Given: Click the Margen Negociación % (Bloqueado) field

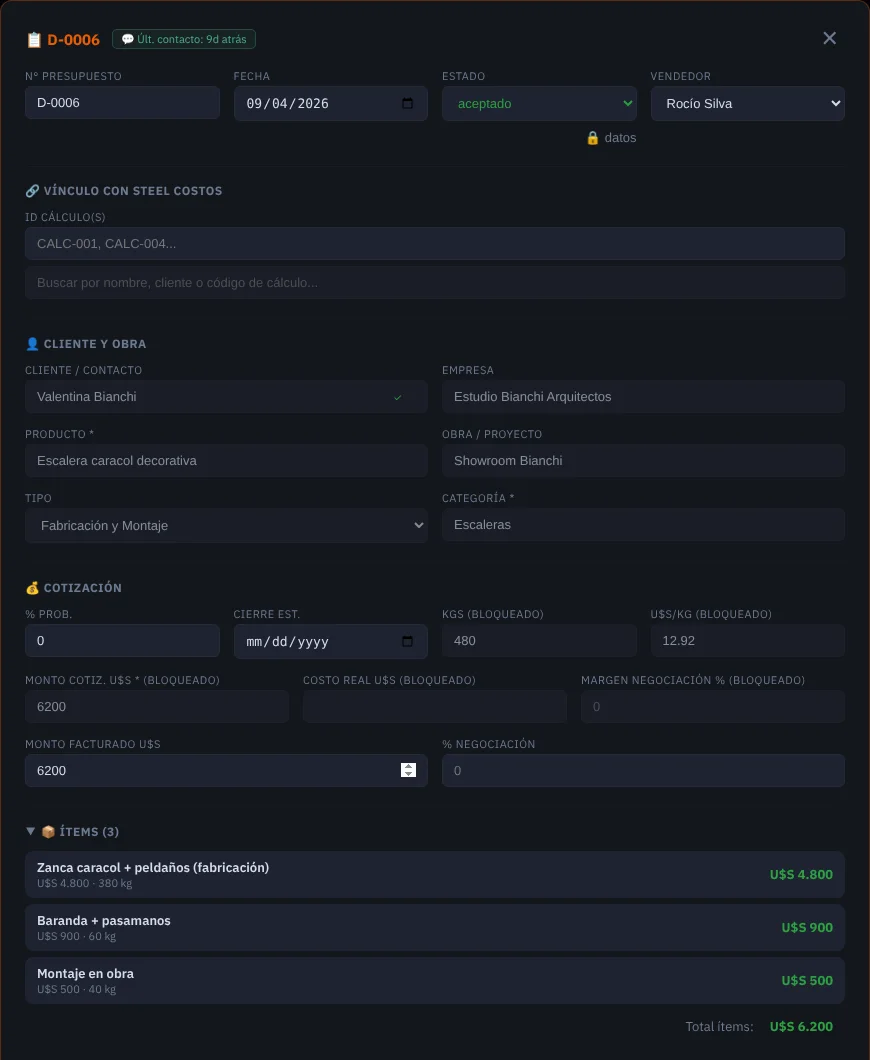Looking at the screenshot, I should click(713, 706).
